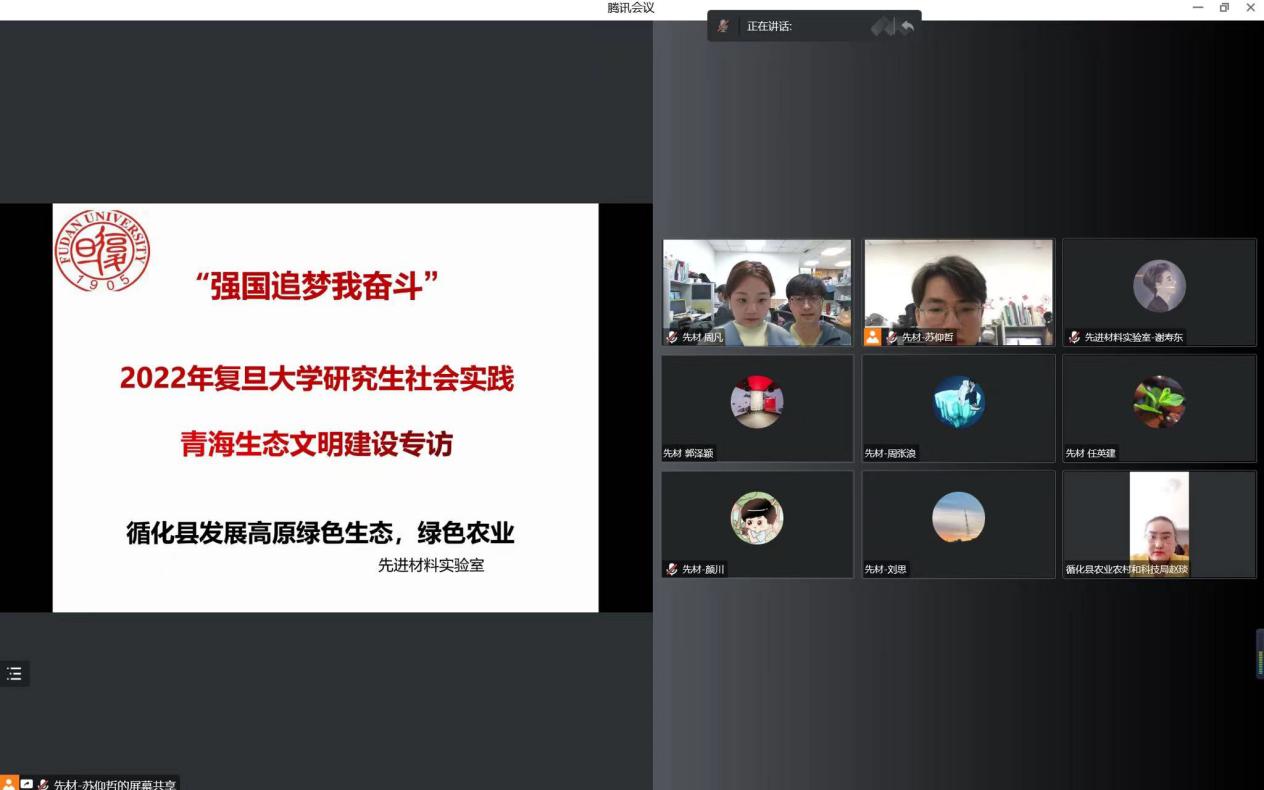Click the screen share icon in bottom-left label
Viewport: 1264px width, 790px height.
click(x=27, y=784)
